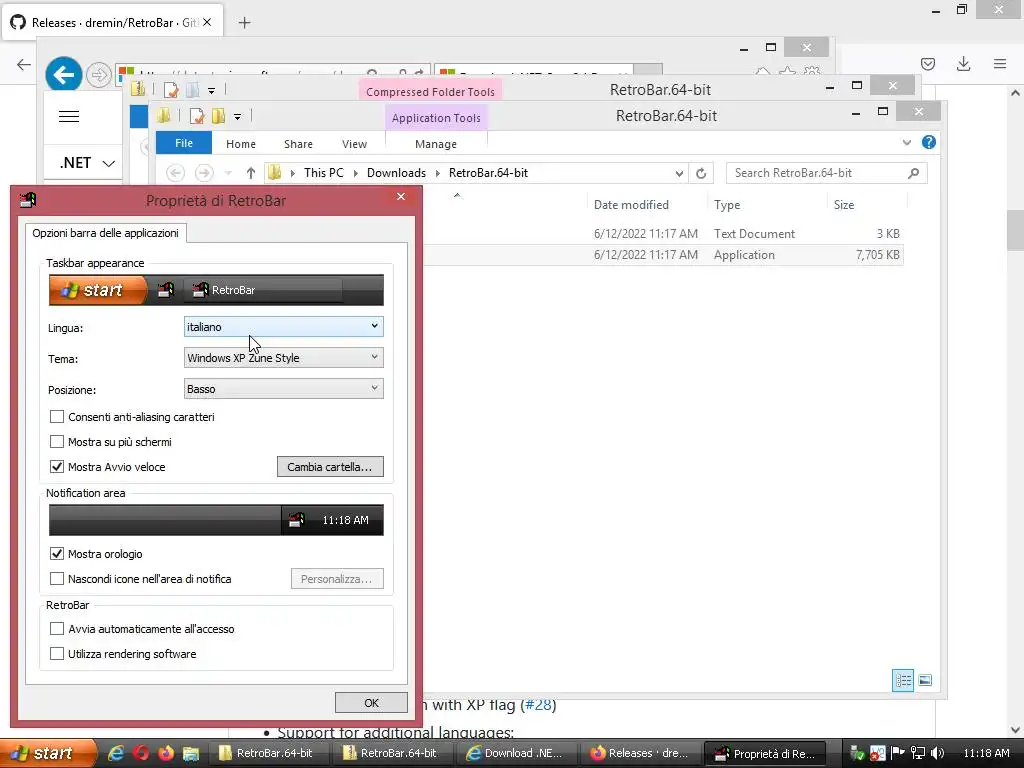Switch to the Home ribbon tab

241,144
